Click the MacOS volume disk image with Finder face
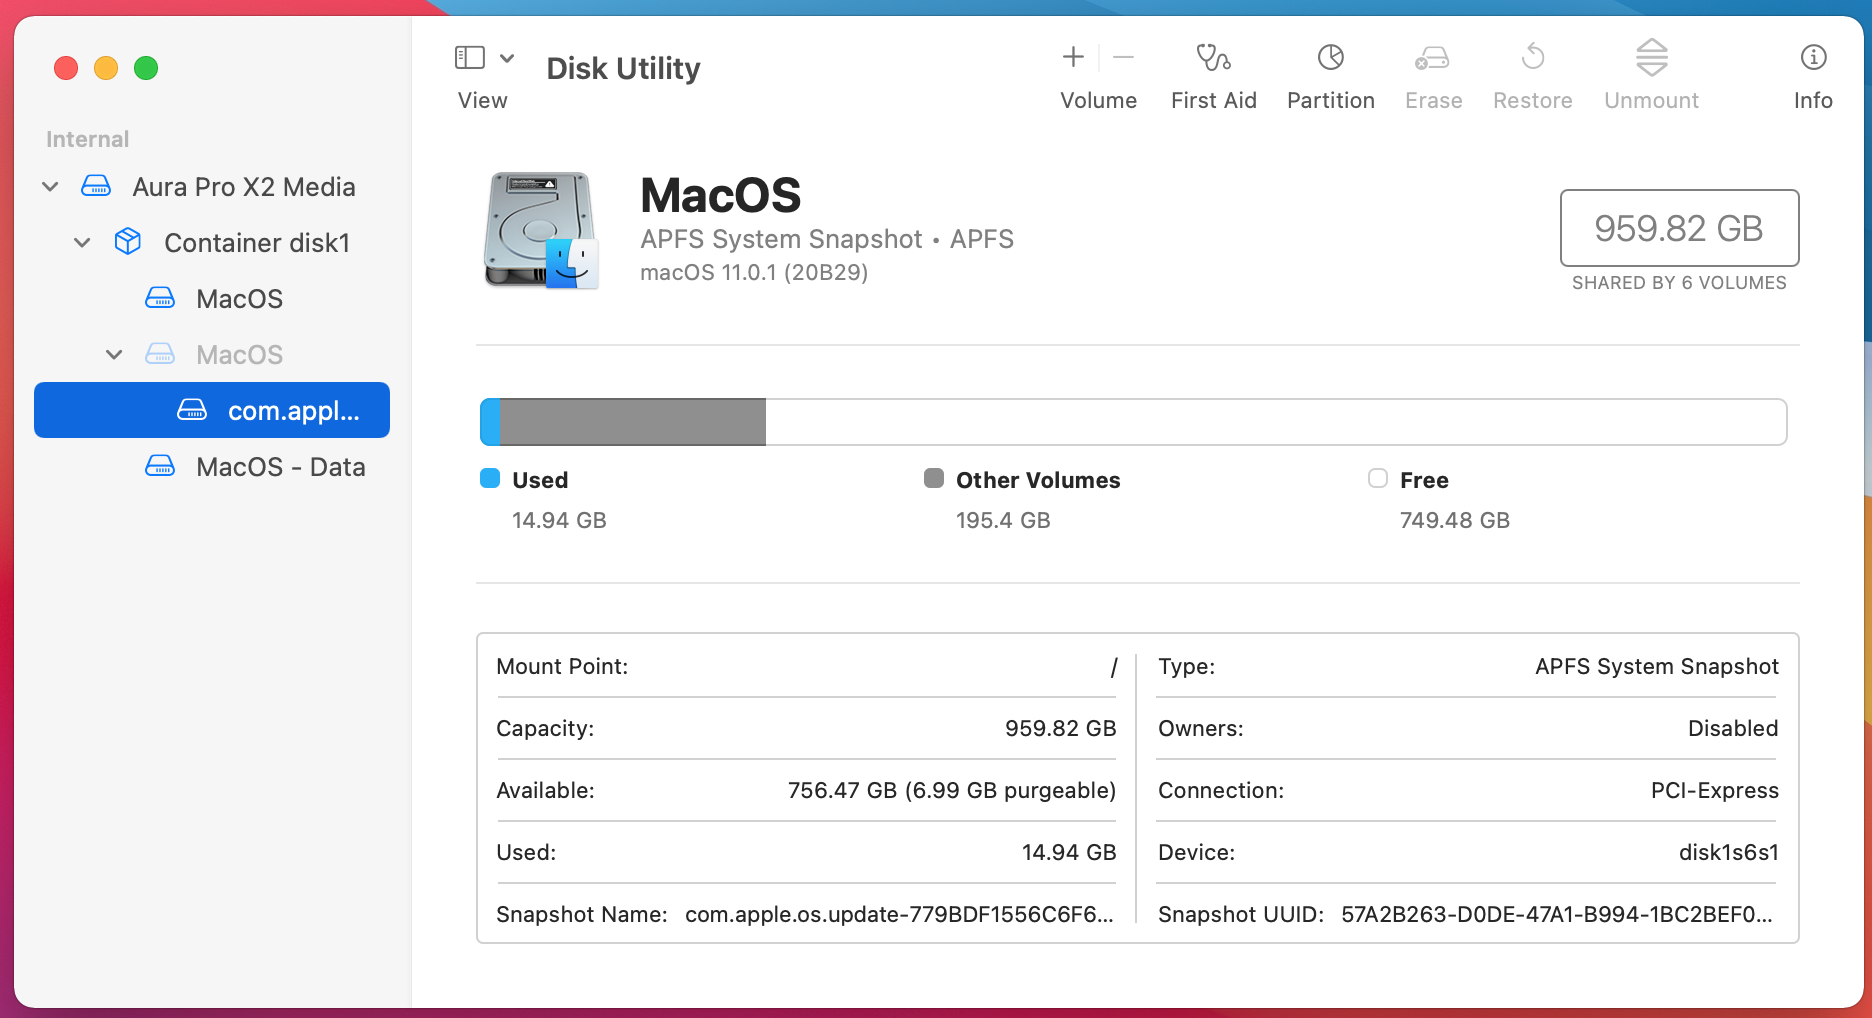Screen dimensions: 1872x1018 coord(541,230)
